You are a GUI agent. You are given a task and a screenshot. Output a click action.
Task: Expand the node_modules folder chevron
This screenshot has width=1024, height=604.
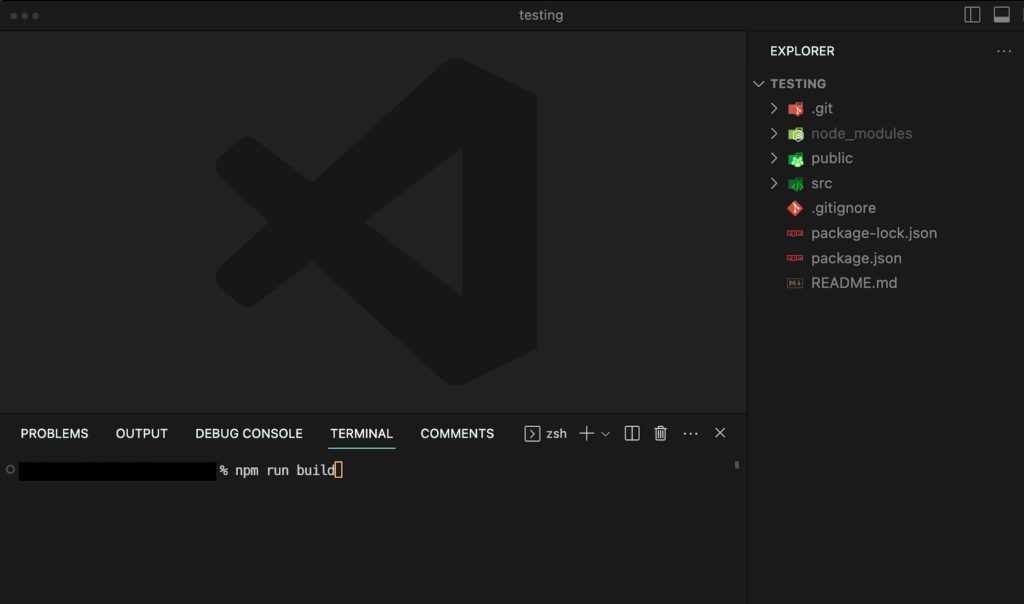click(774, 133)
